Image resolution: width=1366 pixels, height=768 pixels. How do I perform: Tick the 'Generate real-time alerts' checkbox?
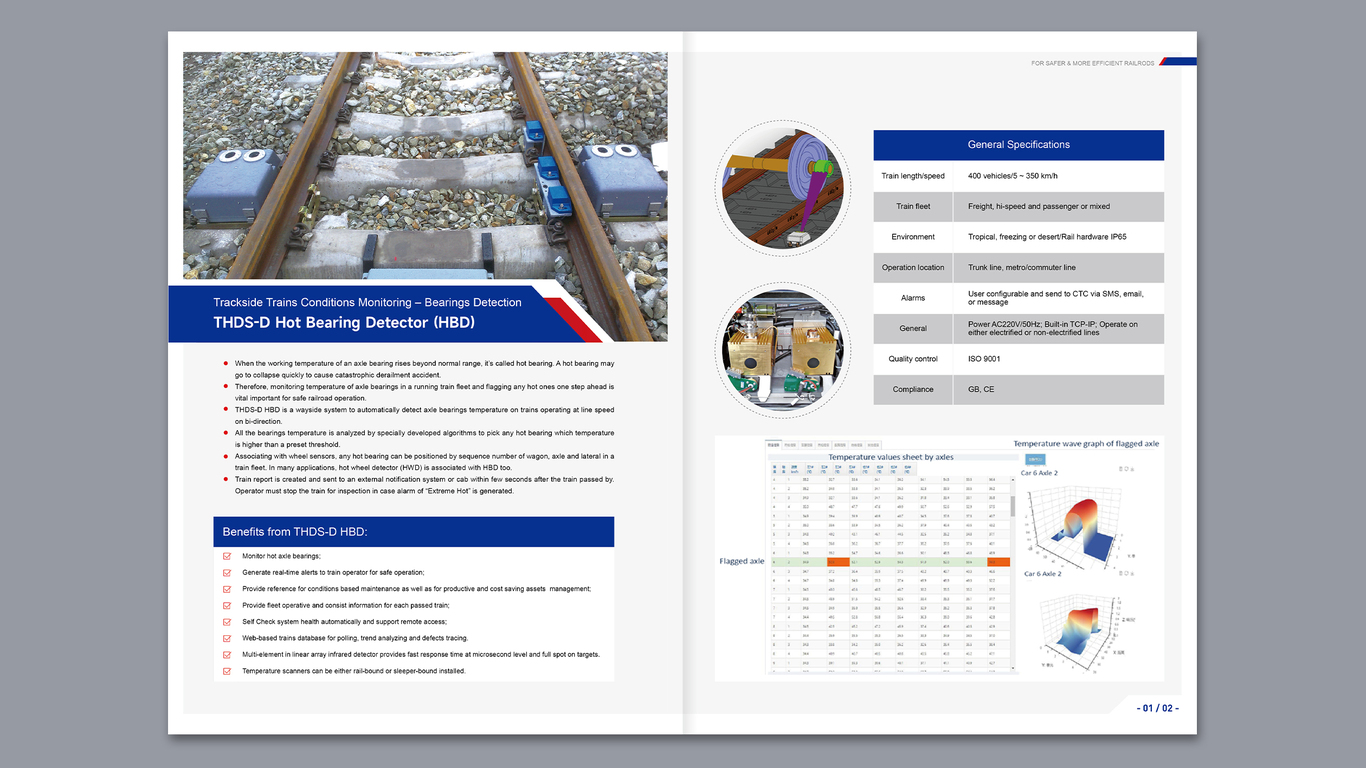tap(227, 573)
